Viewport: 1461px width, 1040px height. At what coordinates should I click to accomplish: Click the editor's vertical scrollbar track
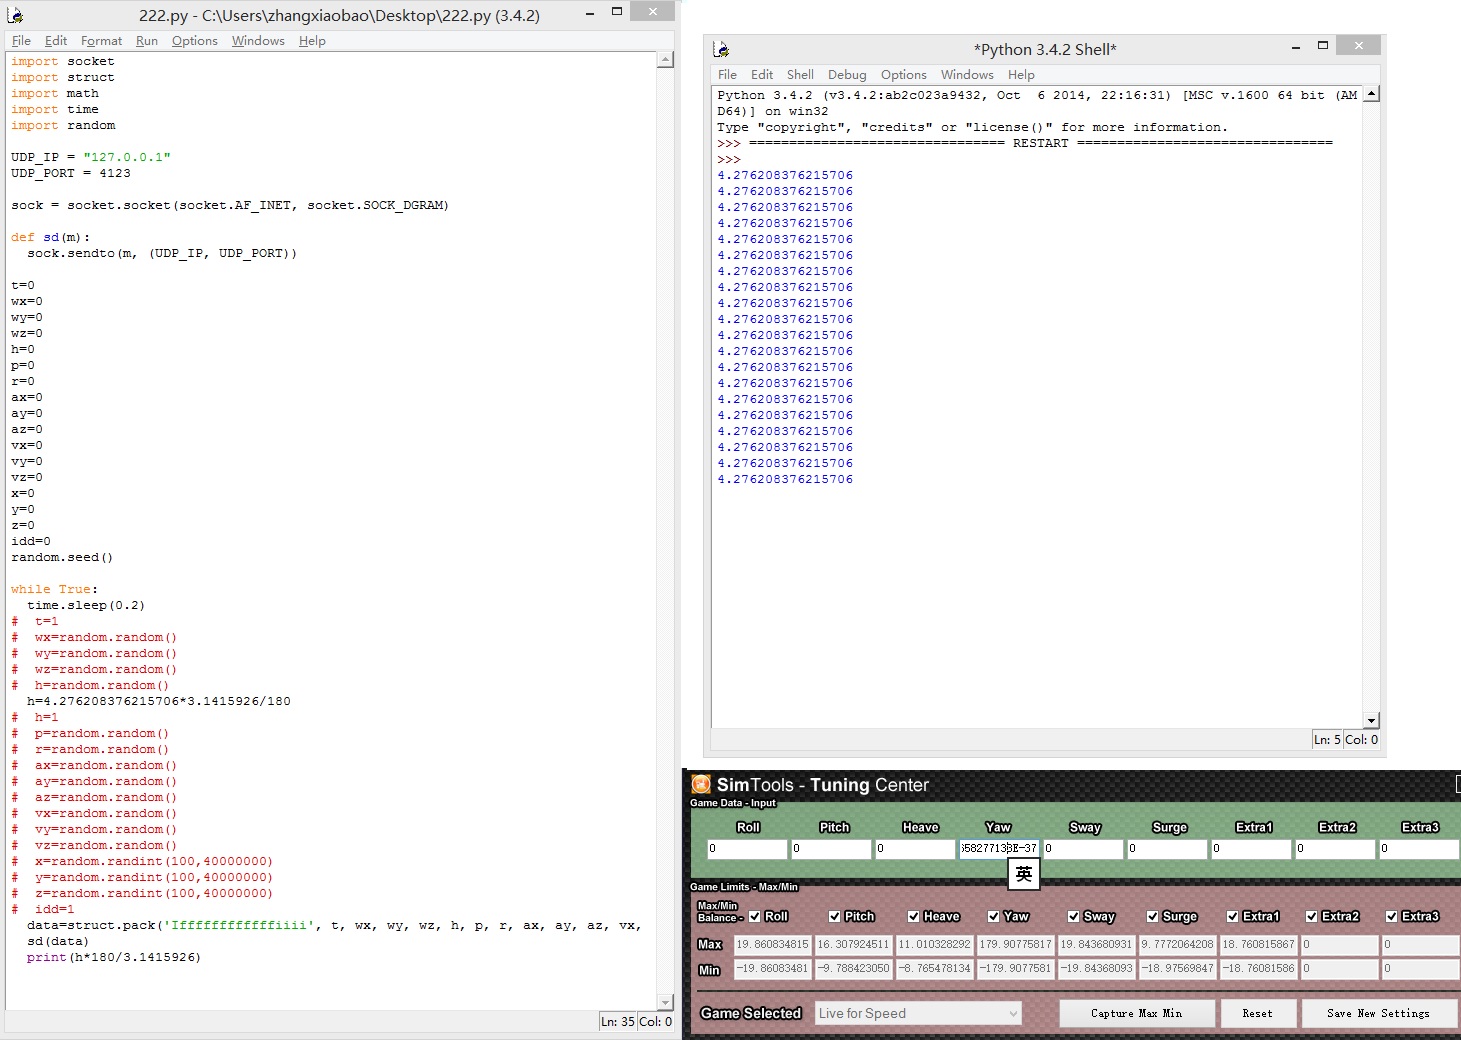pyautogui.click(x=665, y=500)
